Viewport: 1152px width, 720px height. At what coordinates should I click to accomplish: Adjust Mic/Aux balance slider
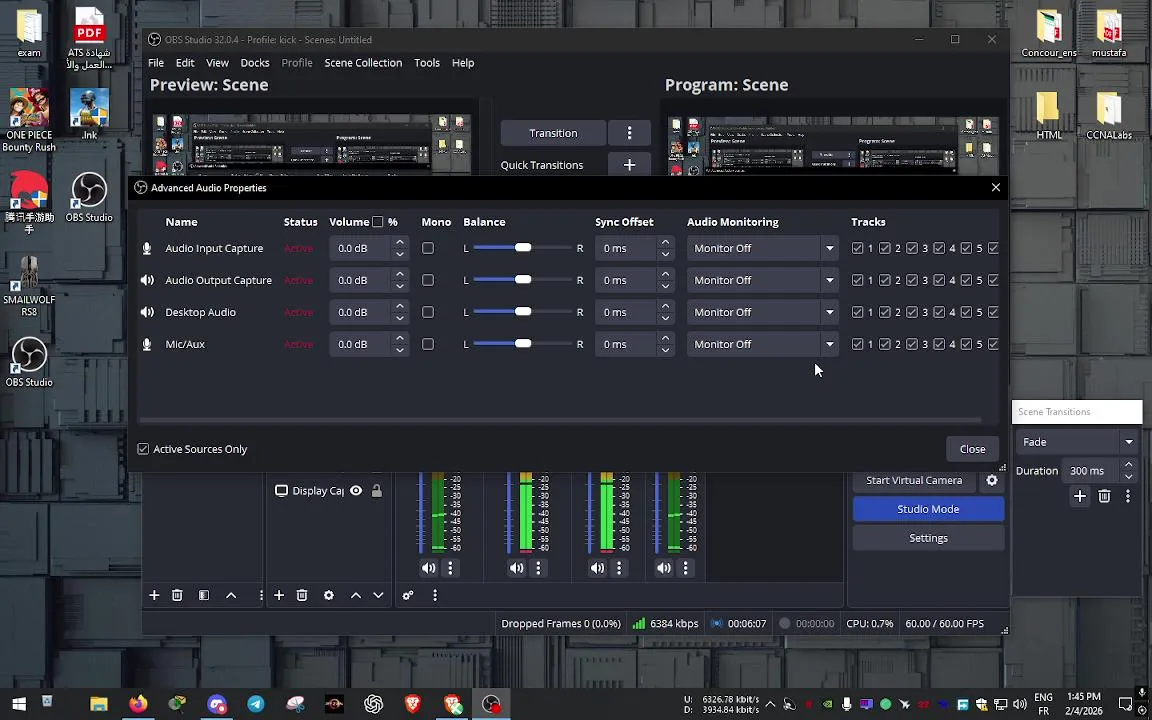522,344
